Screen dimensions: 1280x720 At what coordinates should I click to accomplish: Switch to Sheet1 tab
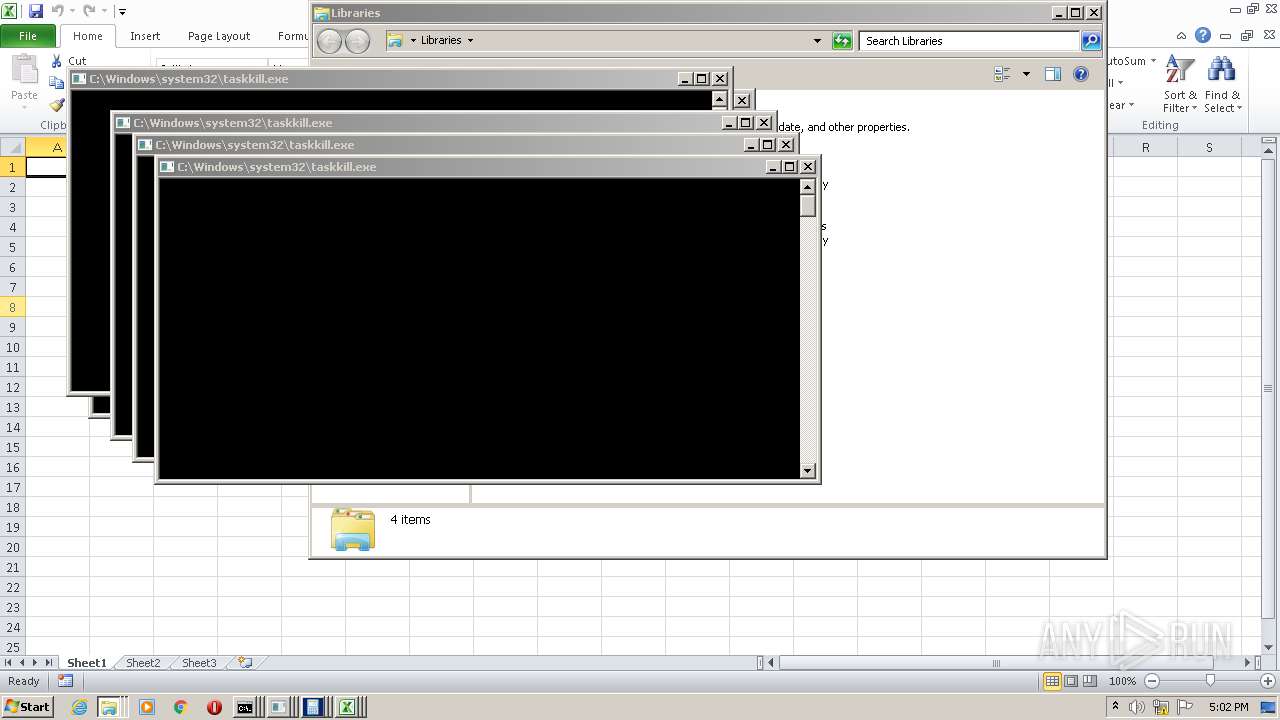point(86,663)
